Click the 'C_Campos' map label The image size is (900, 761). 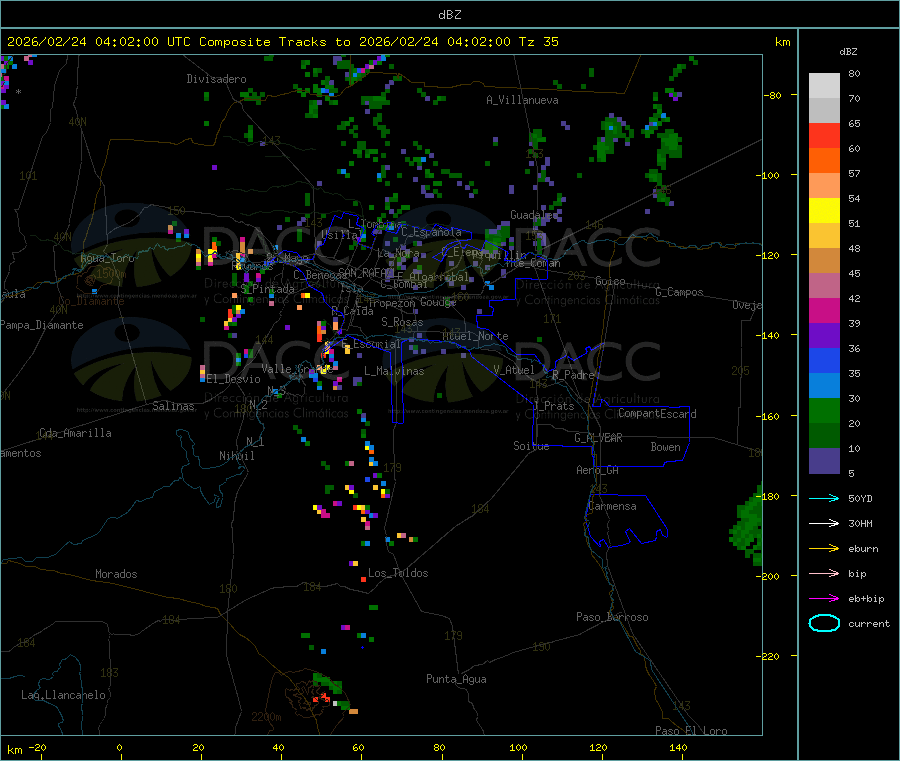coord(680,293)
